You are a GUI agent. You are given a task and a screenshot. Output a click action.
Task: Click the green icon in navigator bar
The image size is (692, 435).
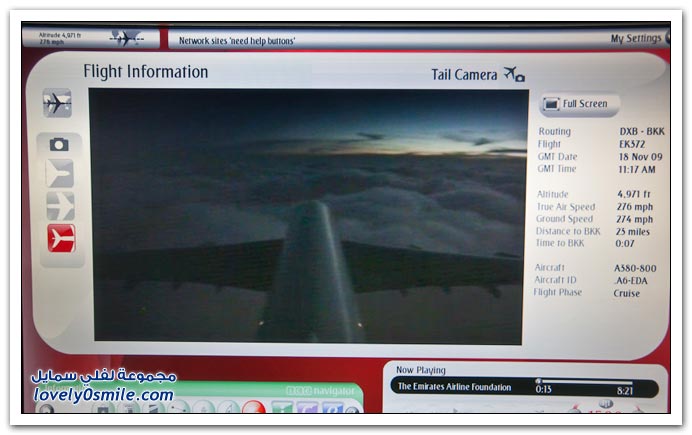click(x=281, y=408)
